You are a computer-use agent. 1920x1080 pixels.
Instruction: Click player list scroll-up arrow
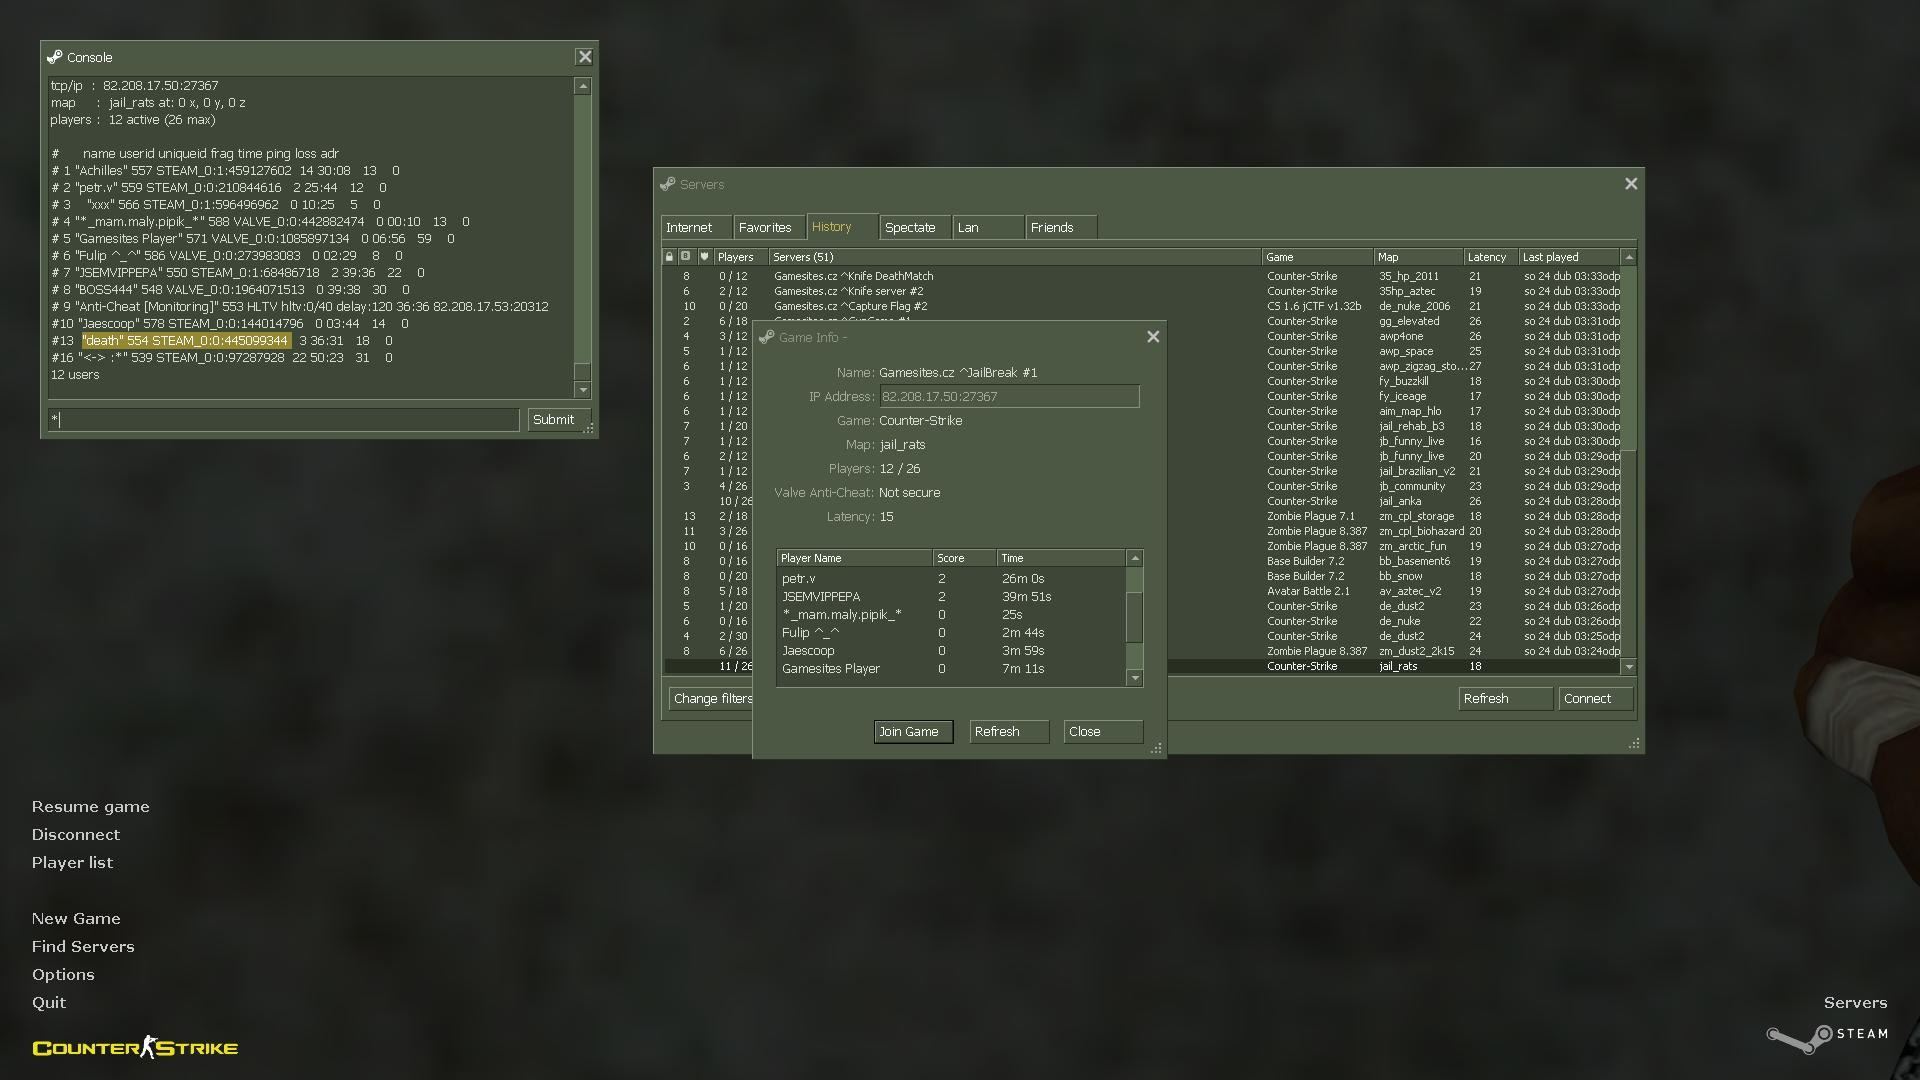coord(1135,558)
